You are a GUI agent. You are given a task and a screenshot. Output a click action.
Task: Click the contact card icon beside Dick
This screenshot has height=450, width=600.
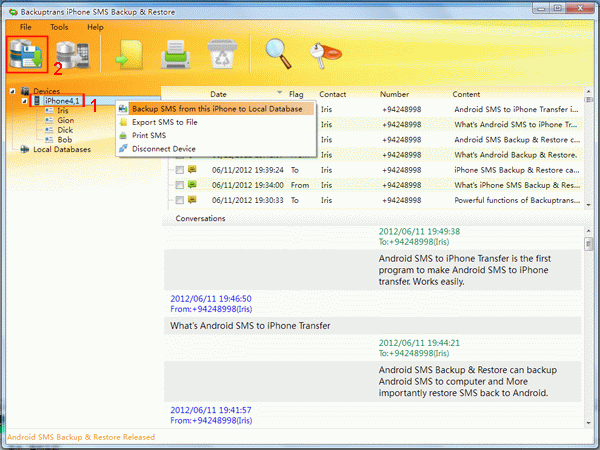[49, 130]
